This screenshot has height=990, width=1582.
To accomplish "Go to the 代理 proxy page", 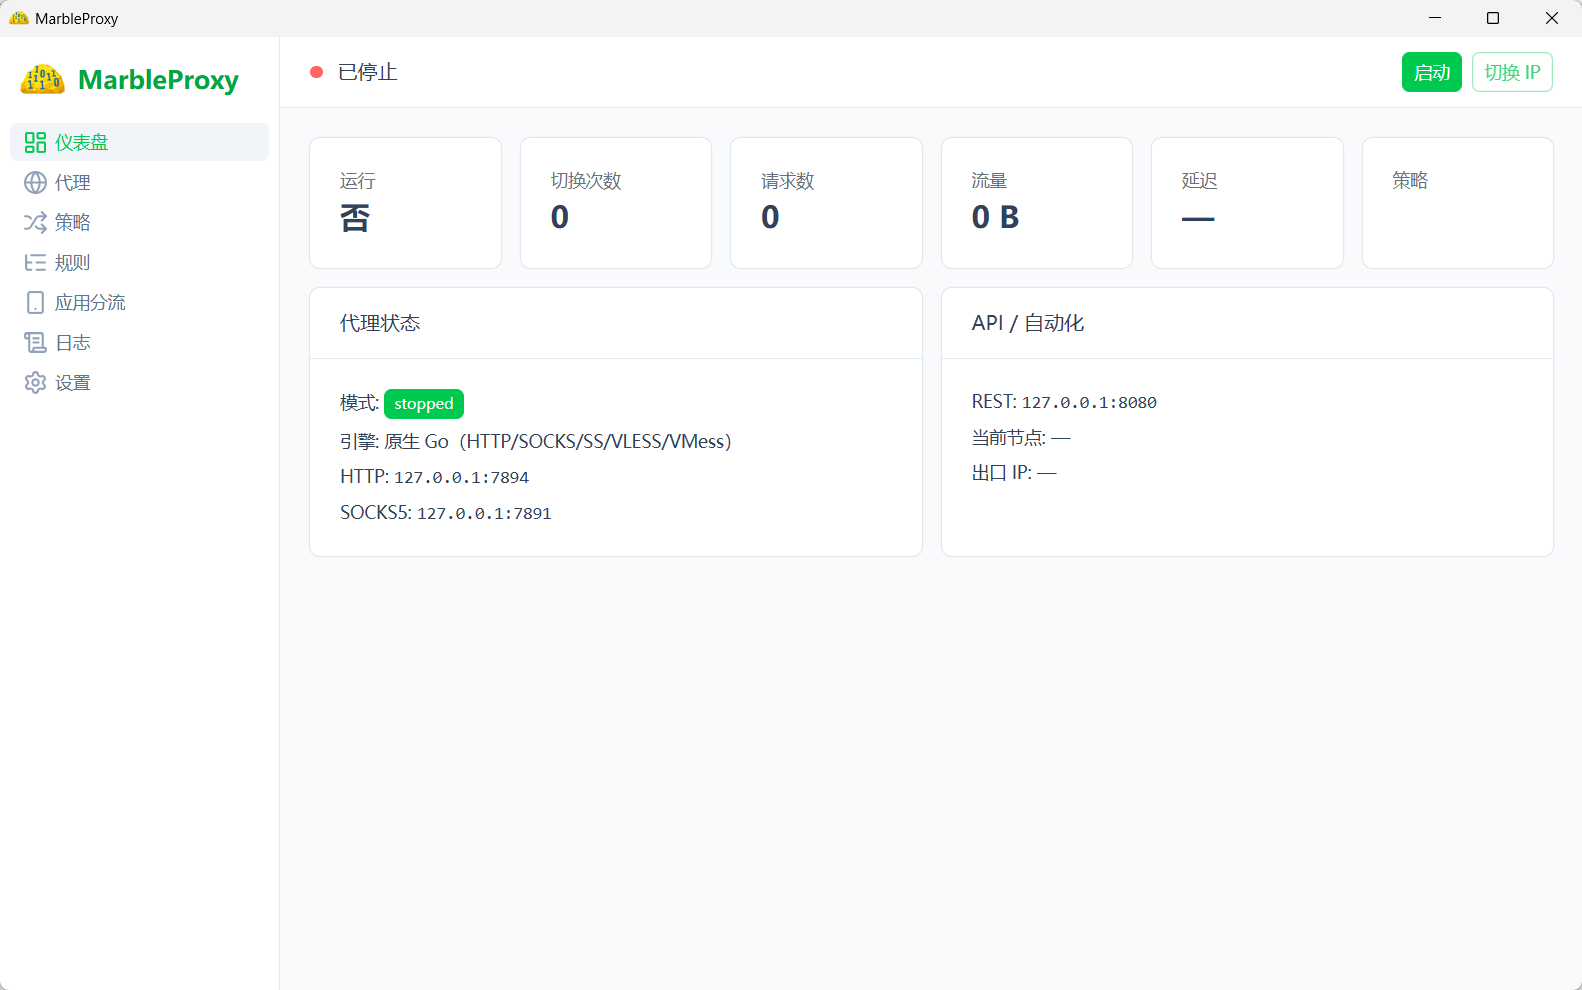I will [x=139, y=182].
